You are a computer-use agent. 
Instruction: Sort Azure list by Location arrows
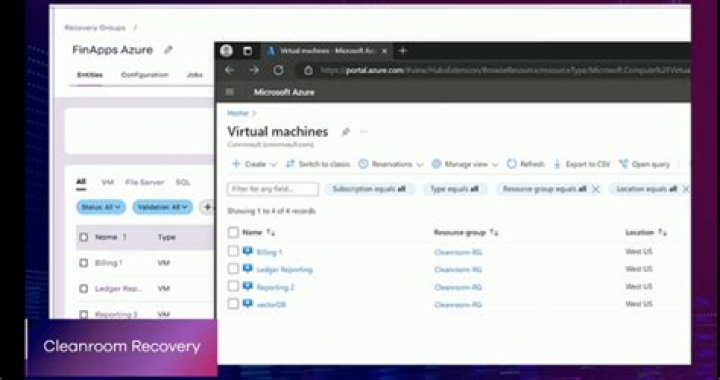click(x=662, y=233)
